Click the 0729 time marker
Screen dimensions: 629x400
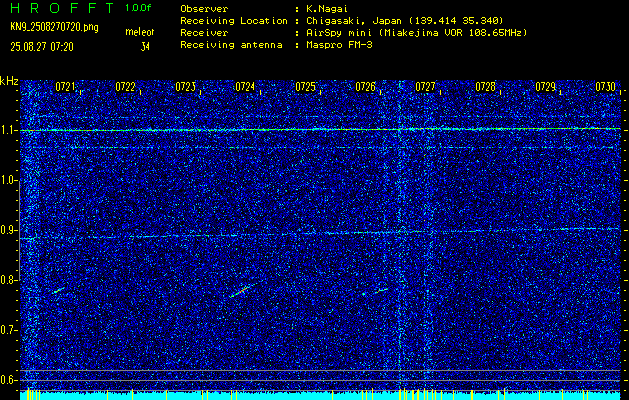point(546,87)
